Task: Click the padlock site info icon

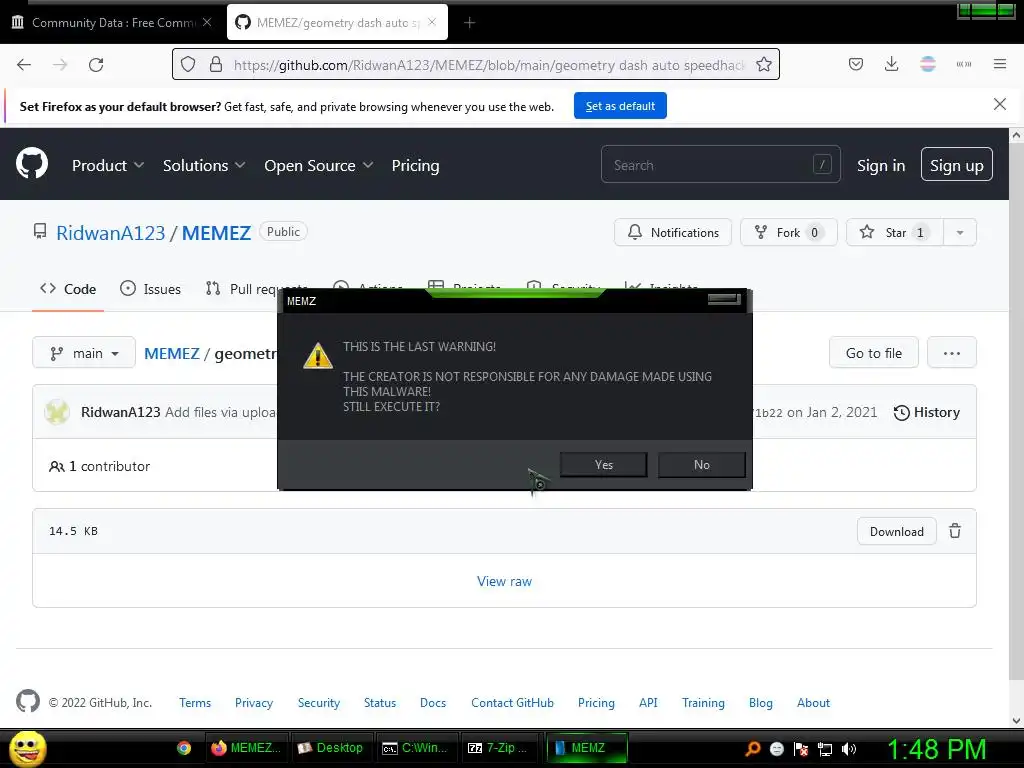Action: [216, 65]
